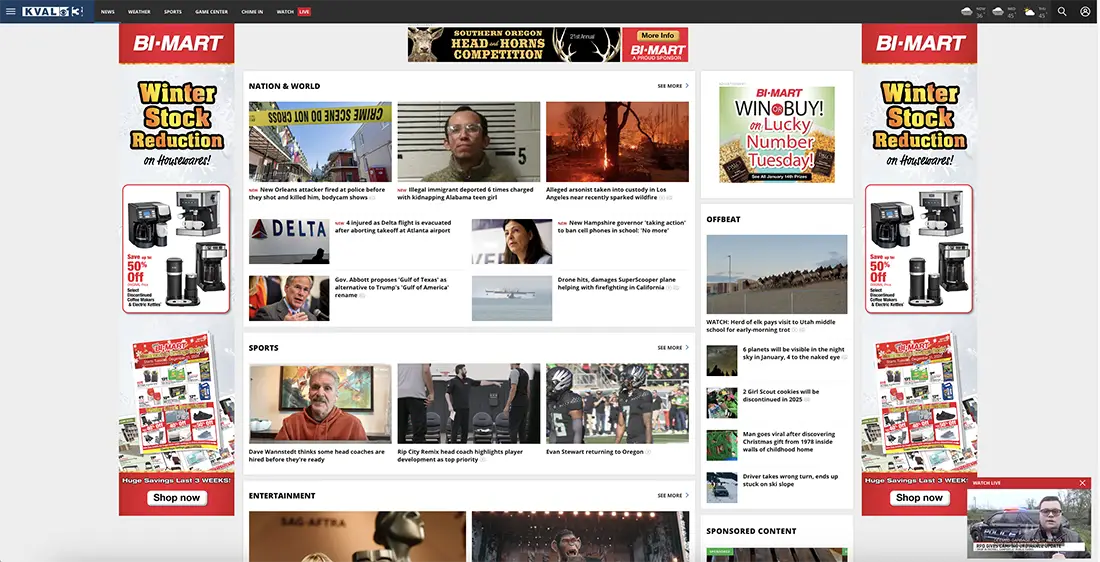Click the Sports section heading
Viewport: 1100px width, 562px height.
click(264, 347)
